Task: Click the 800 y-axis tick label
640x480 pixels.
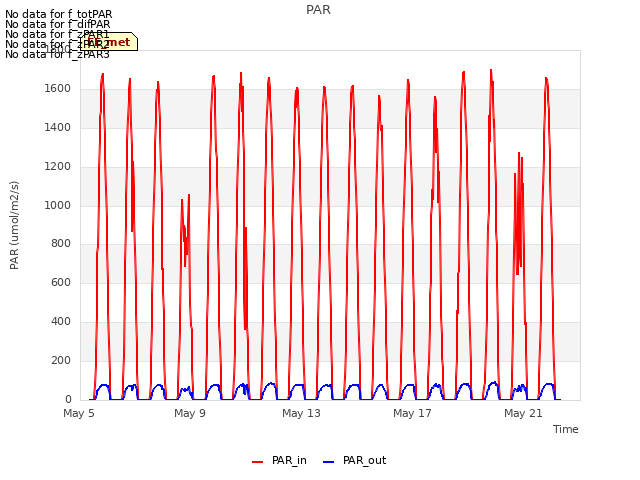Action: coord(61,244)
